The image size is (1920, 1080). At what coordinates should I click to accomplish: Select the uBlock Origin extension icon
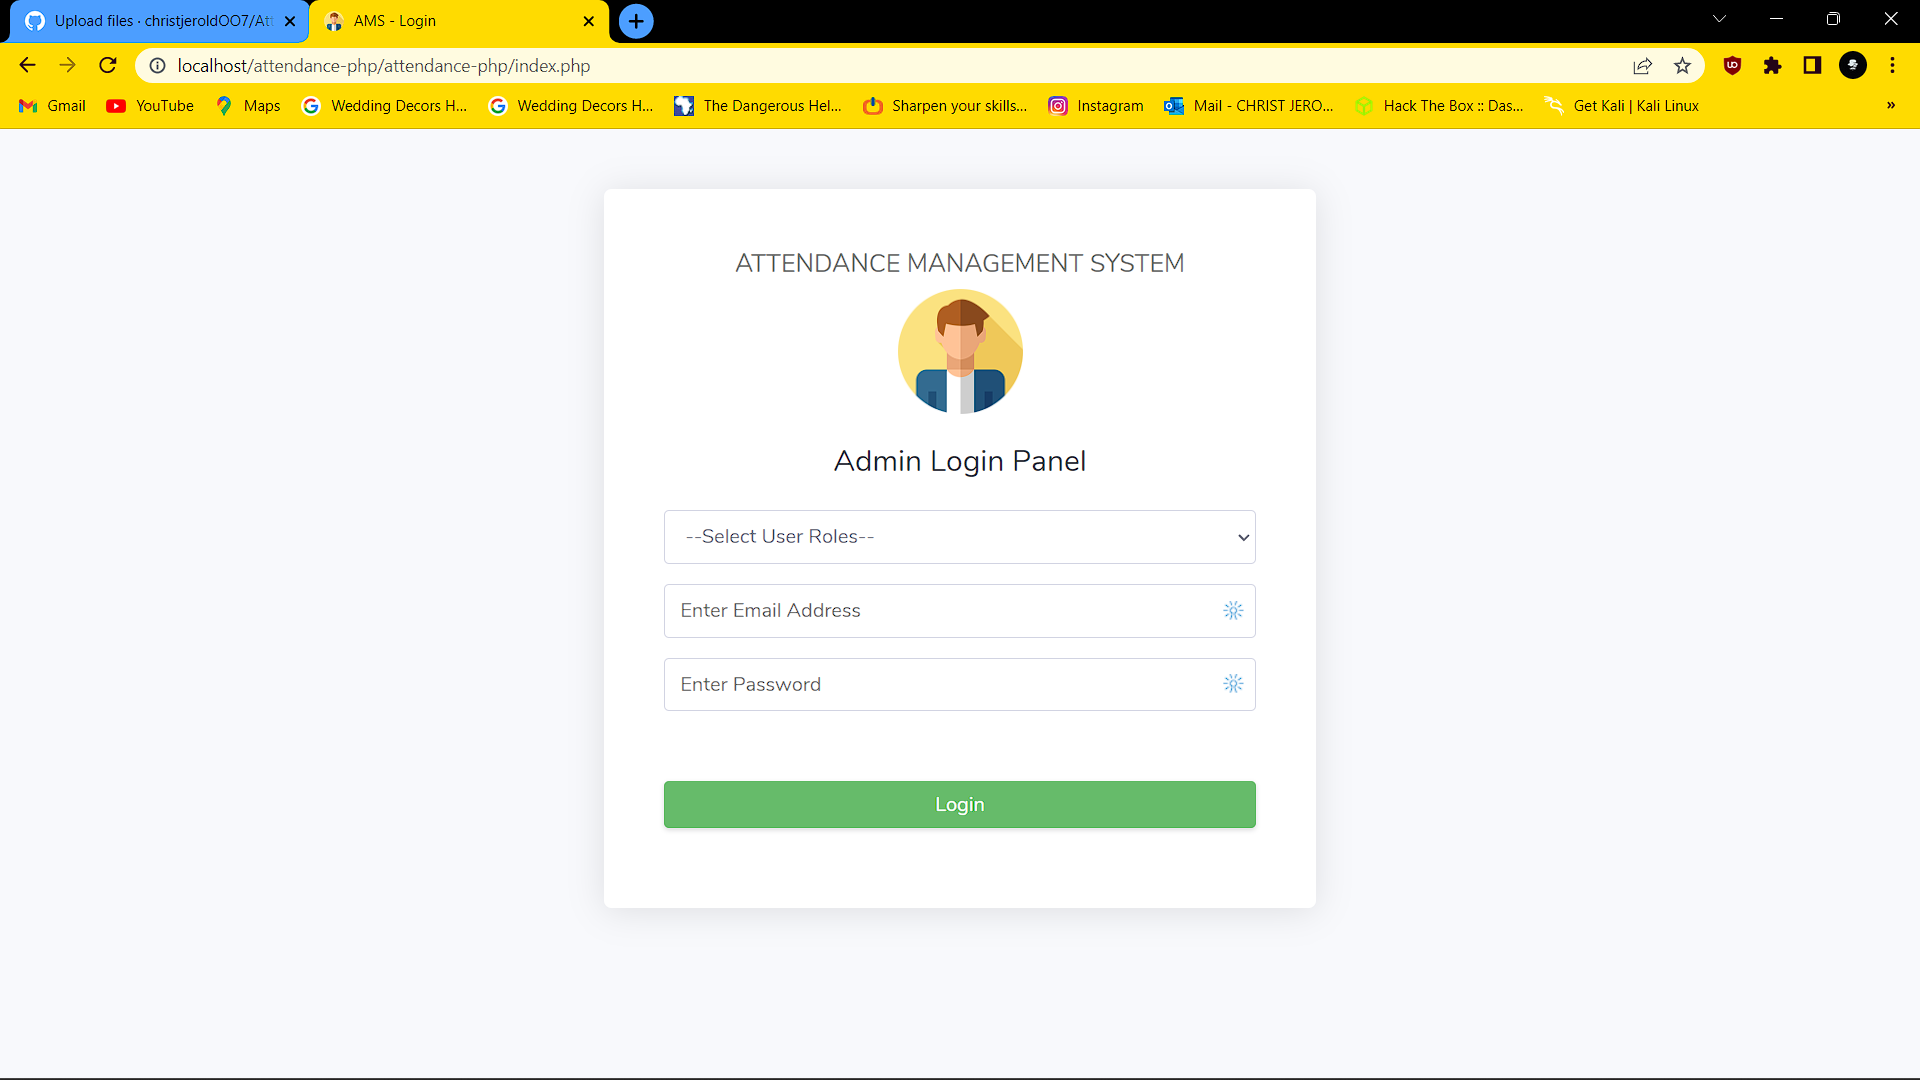1732,65
